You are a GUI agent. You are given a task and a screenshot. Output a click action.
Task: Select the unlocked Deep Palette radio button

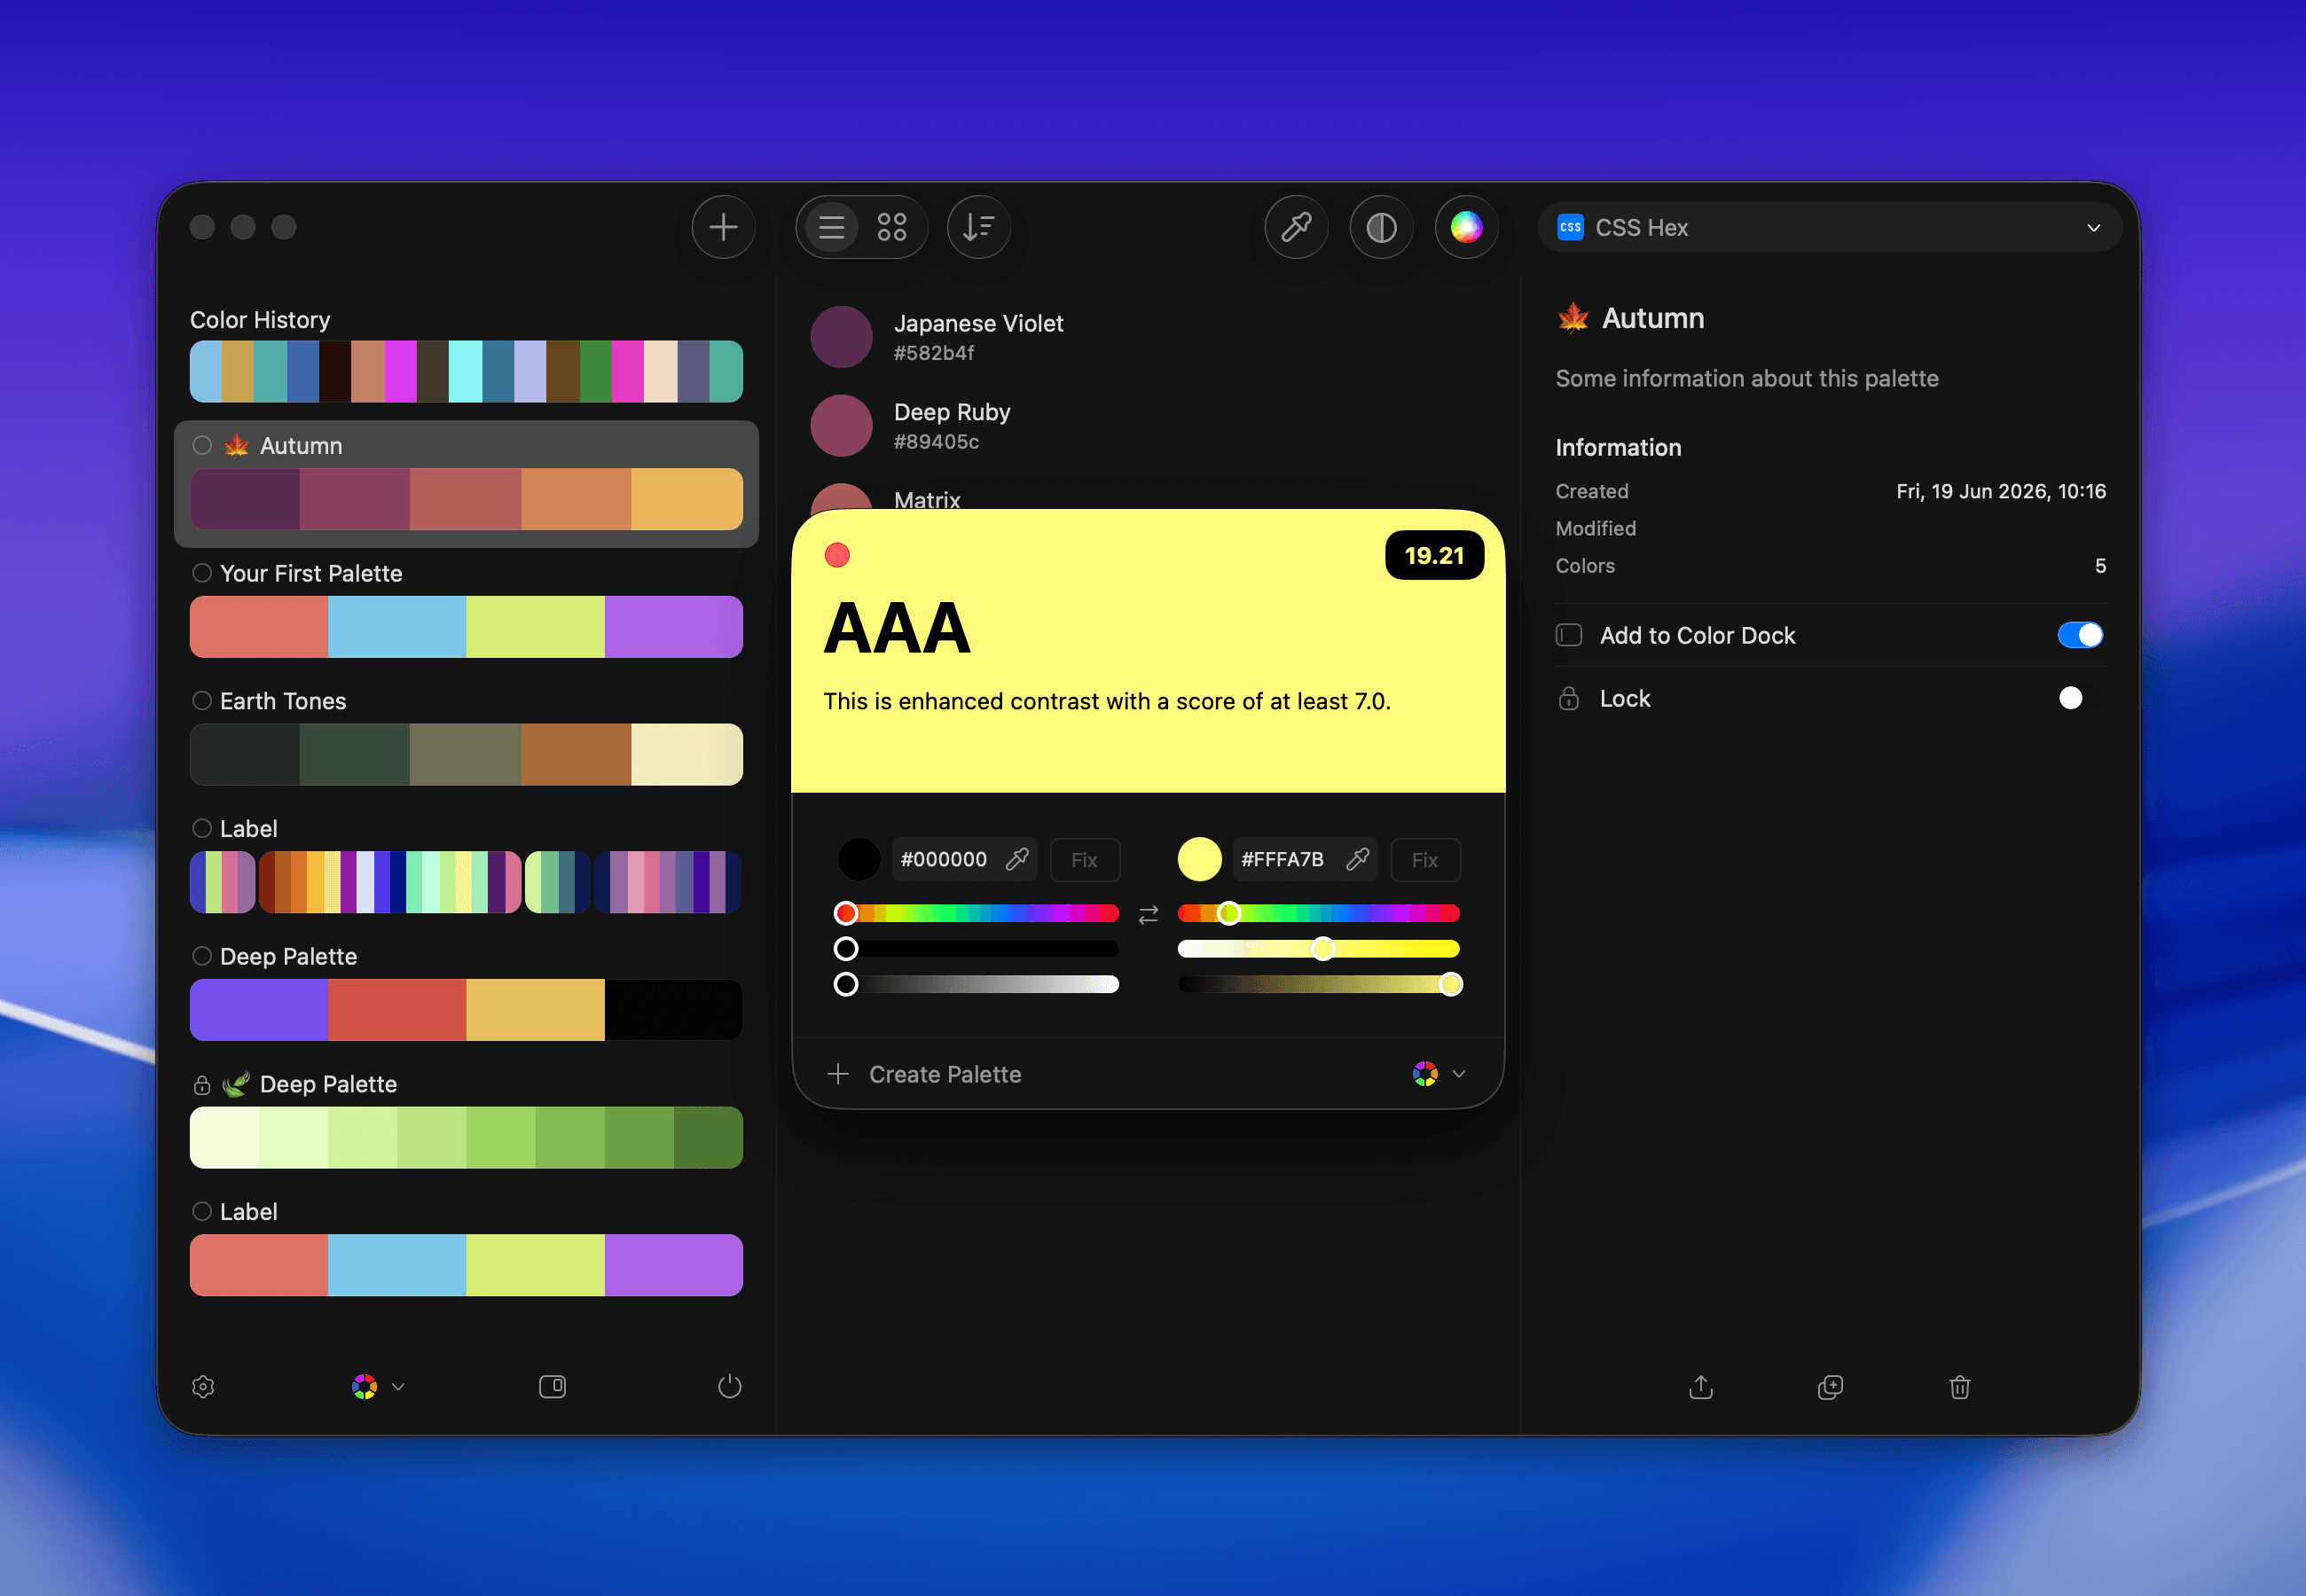click(x=202, y=956)
